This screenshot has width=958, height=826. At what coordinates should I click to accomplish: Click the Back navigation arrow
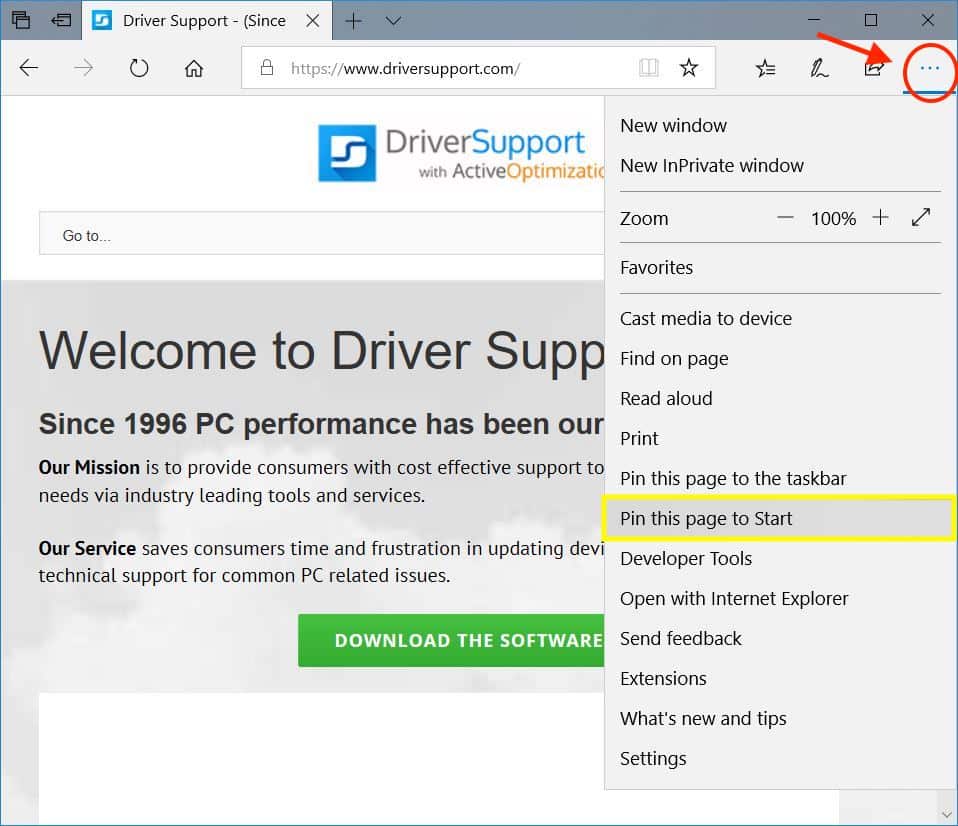click(x=29, y=68)
